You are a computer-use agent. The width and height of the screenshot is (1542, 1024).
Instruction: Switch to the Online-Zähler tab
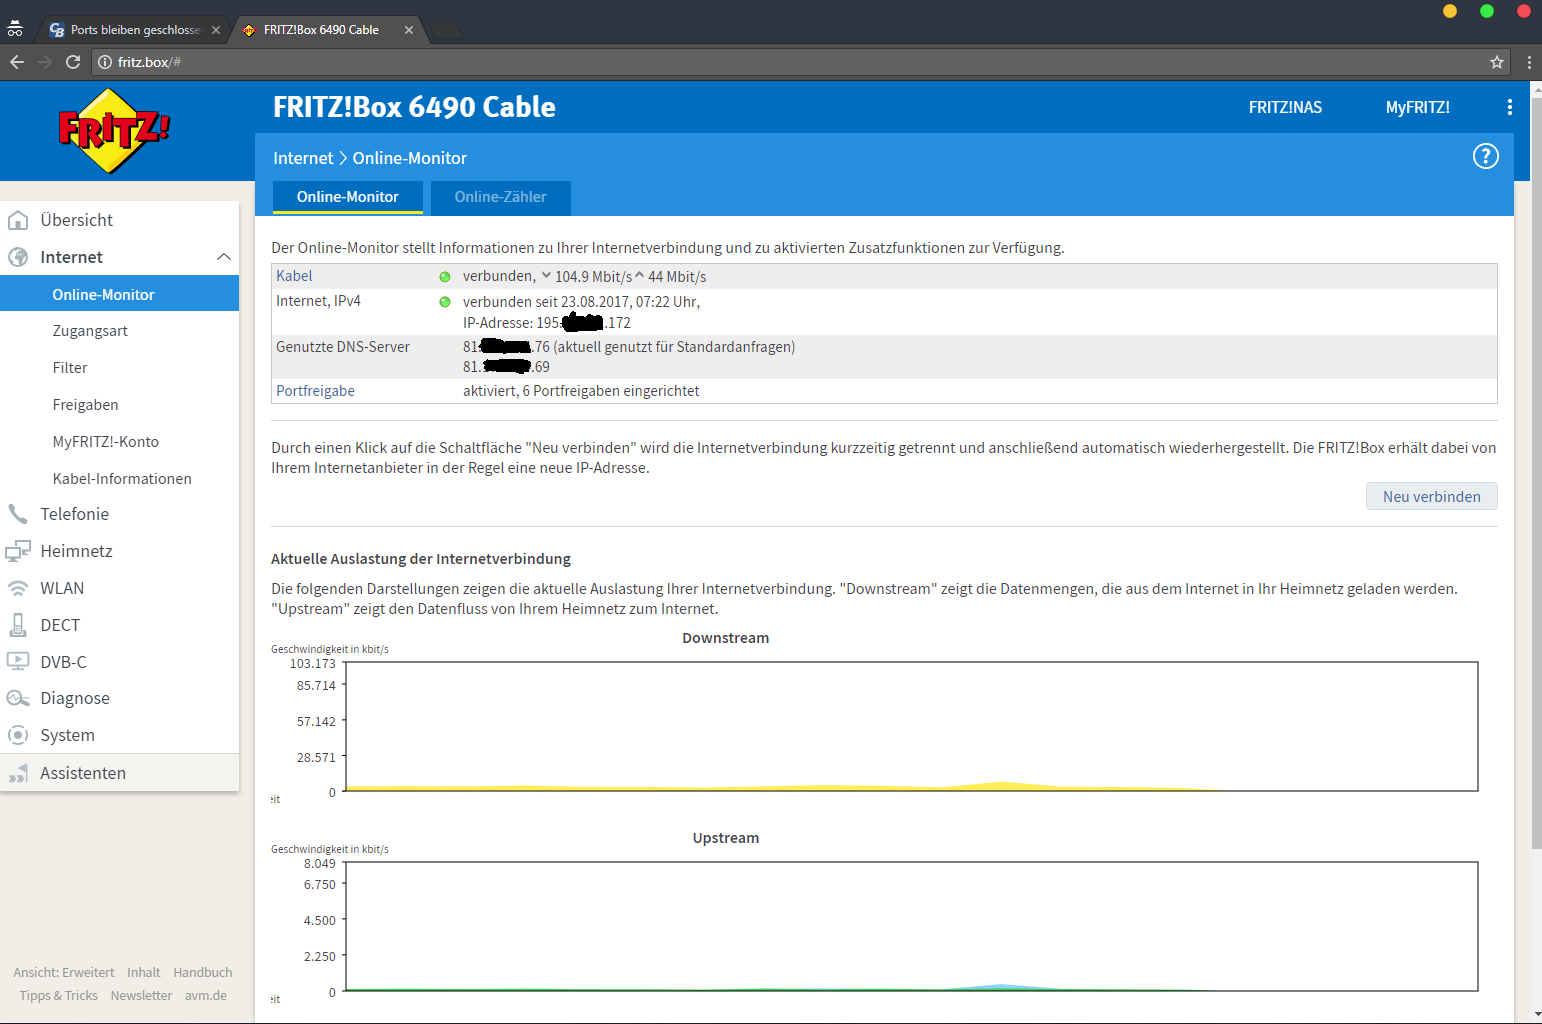(x=500, y=197)
